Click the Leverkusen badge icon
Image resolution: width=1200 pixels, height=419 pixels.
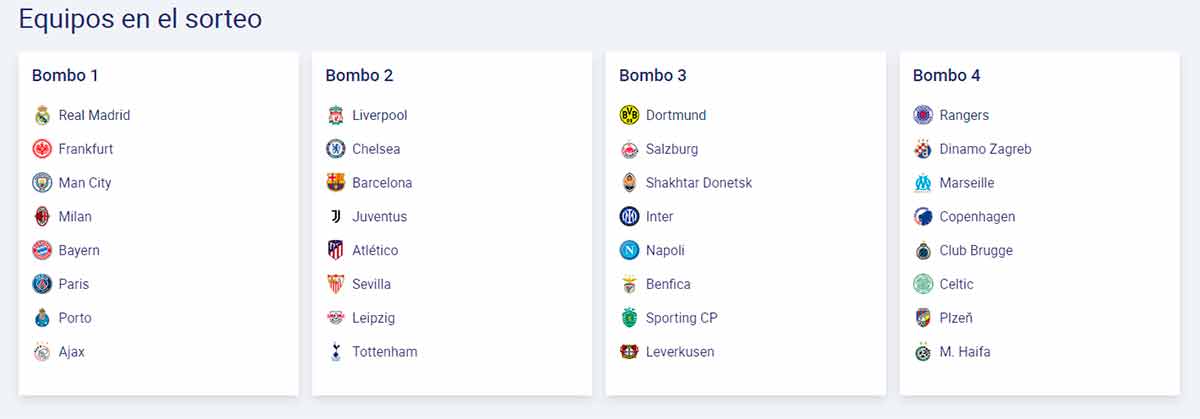pos(629,352)
